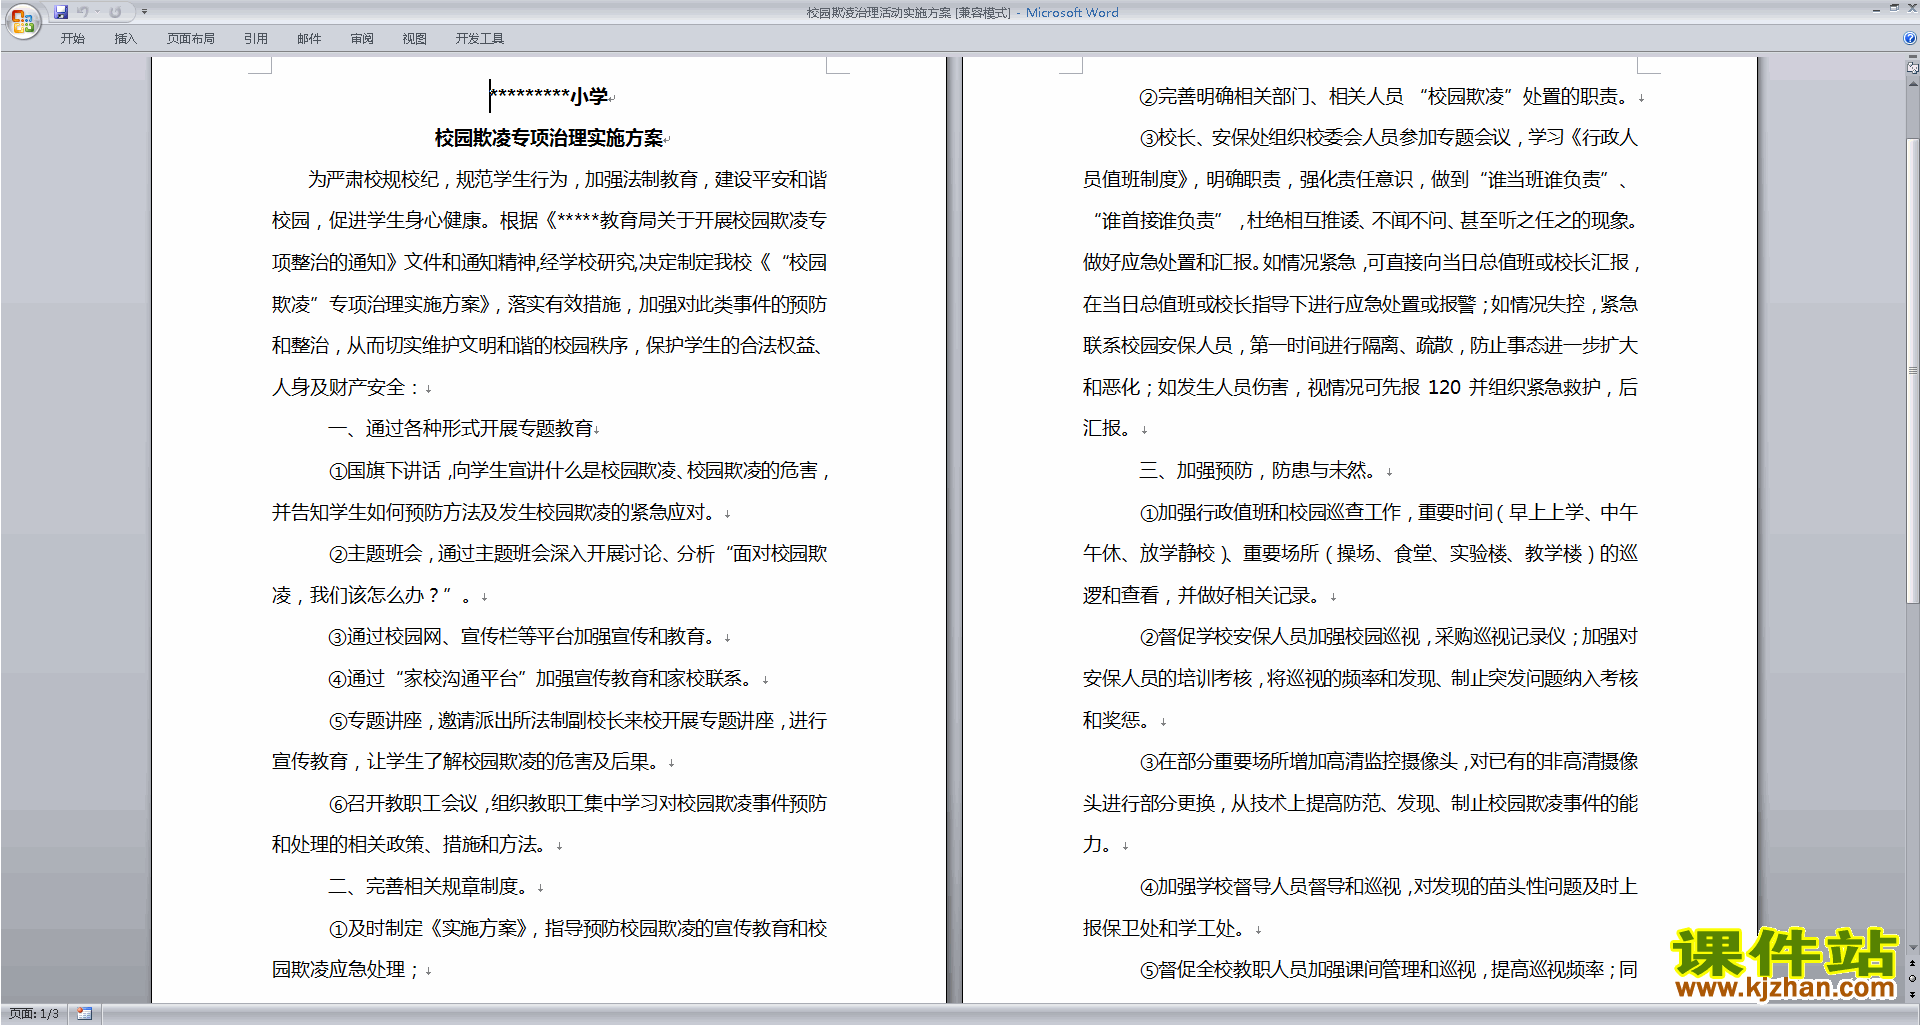Open the 开始 ribbon tab
This screenshot has width=1920, height=1025.
(72, 39)
